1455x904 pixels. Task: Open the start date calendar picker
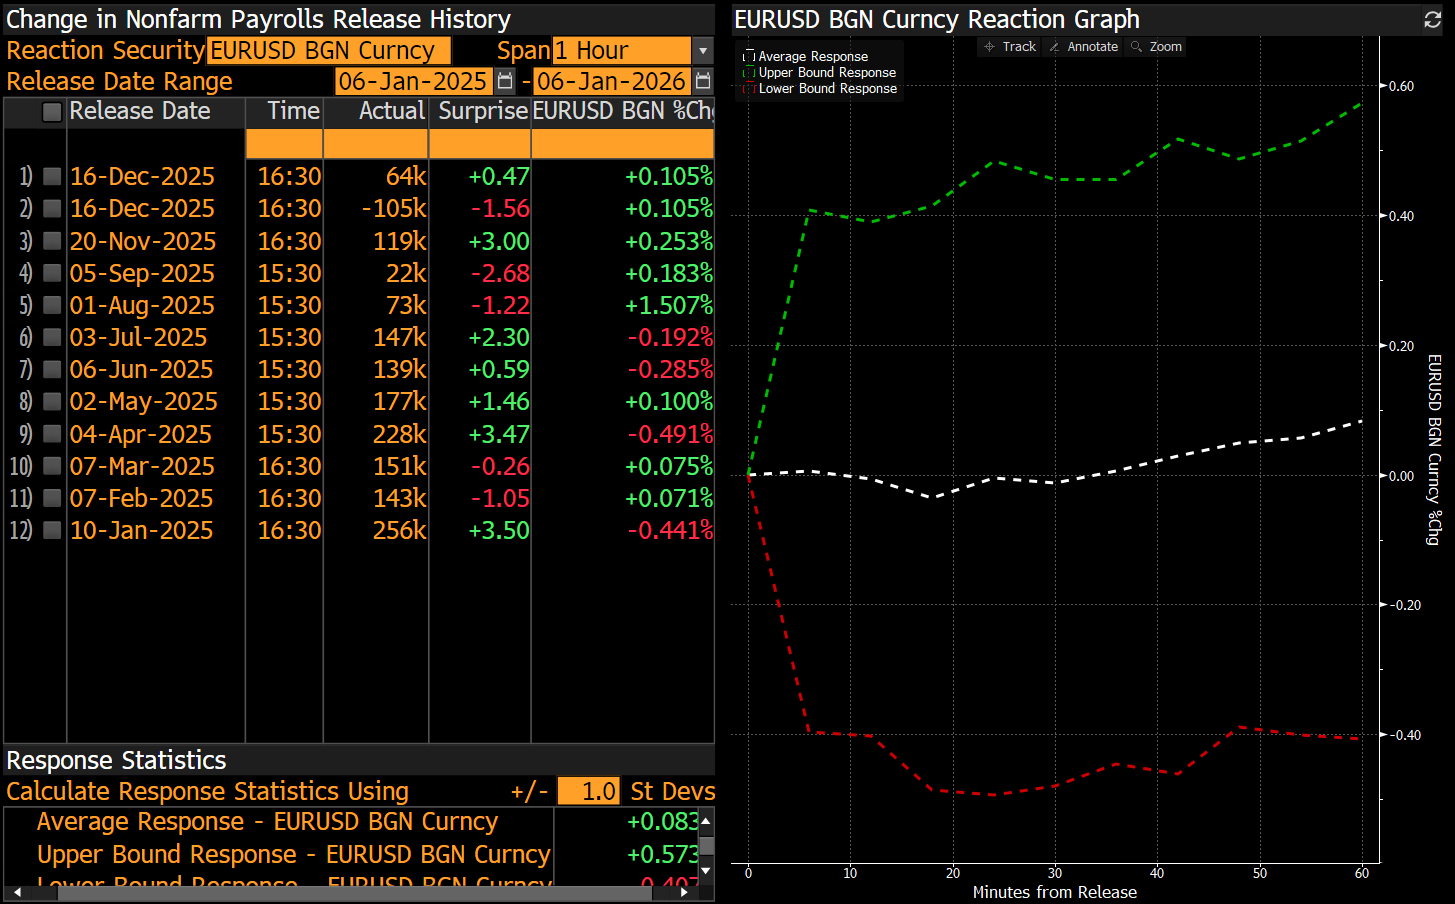pyautogui.click(x=505, y=81)
